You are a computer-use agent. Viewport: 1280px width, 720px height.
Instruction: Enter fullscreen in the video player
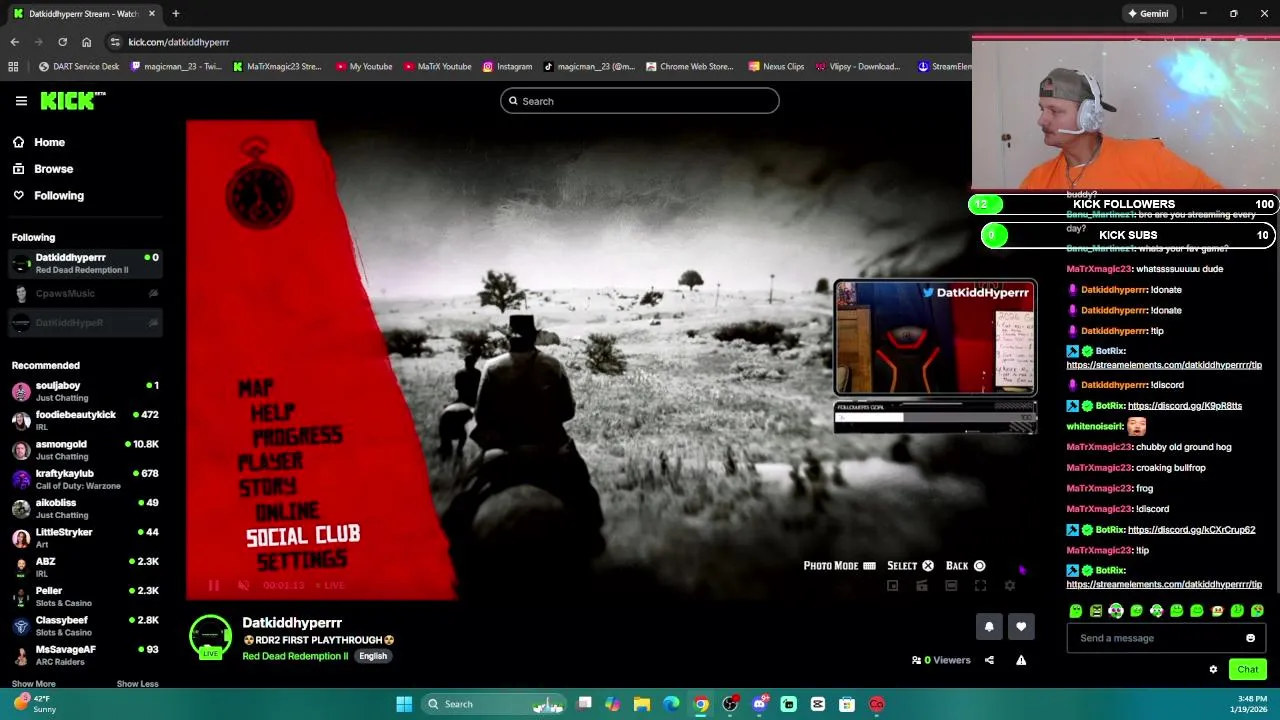click(x=980, y=586)
